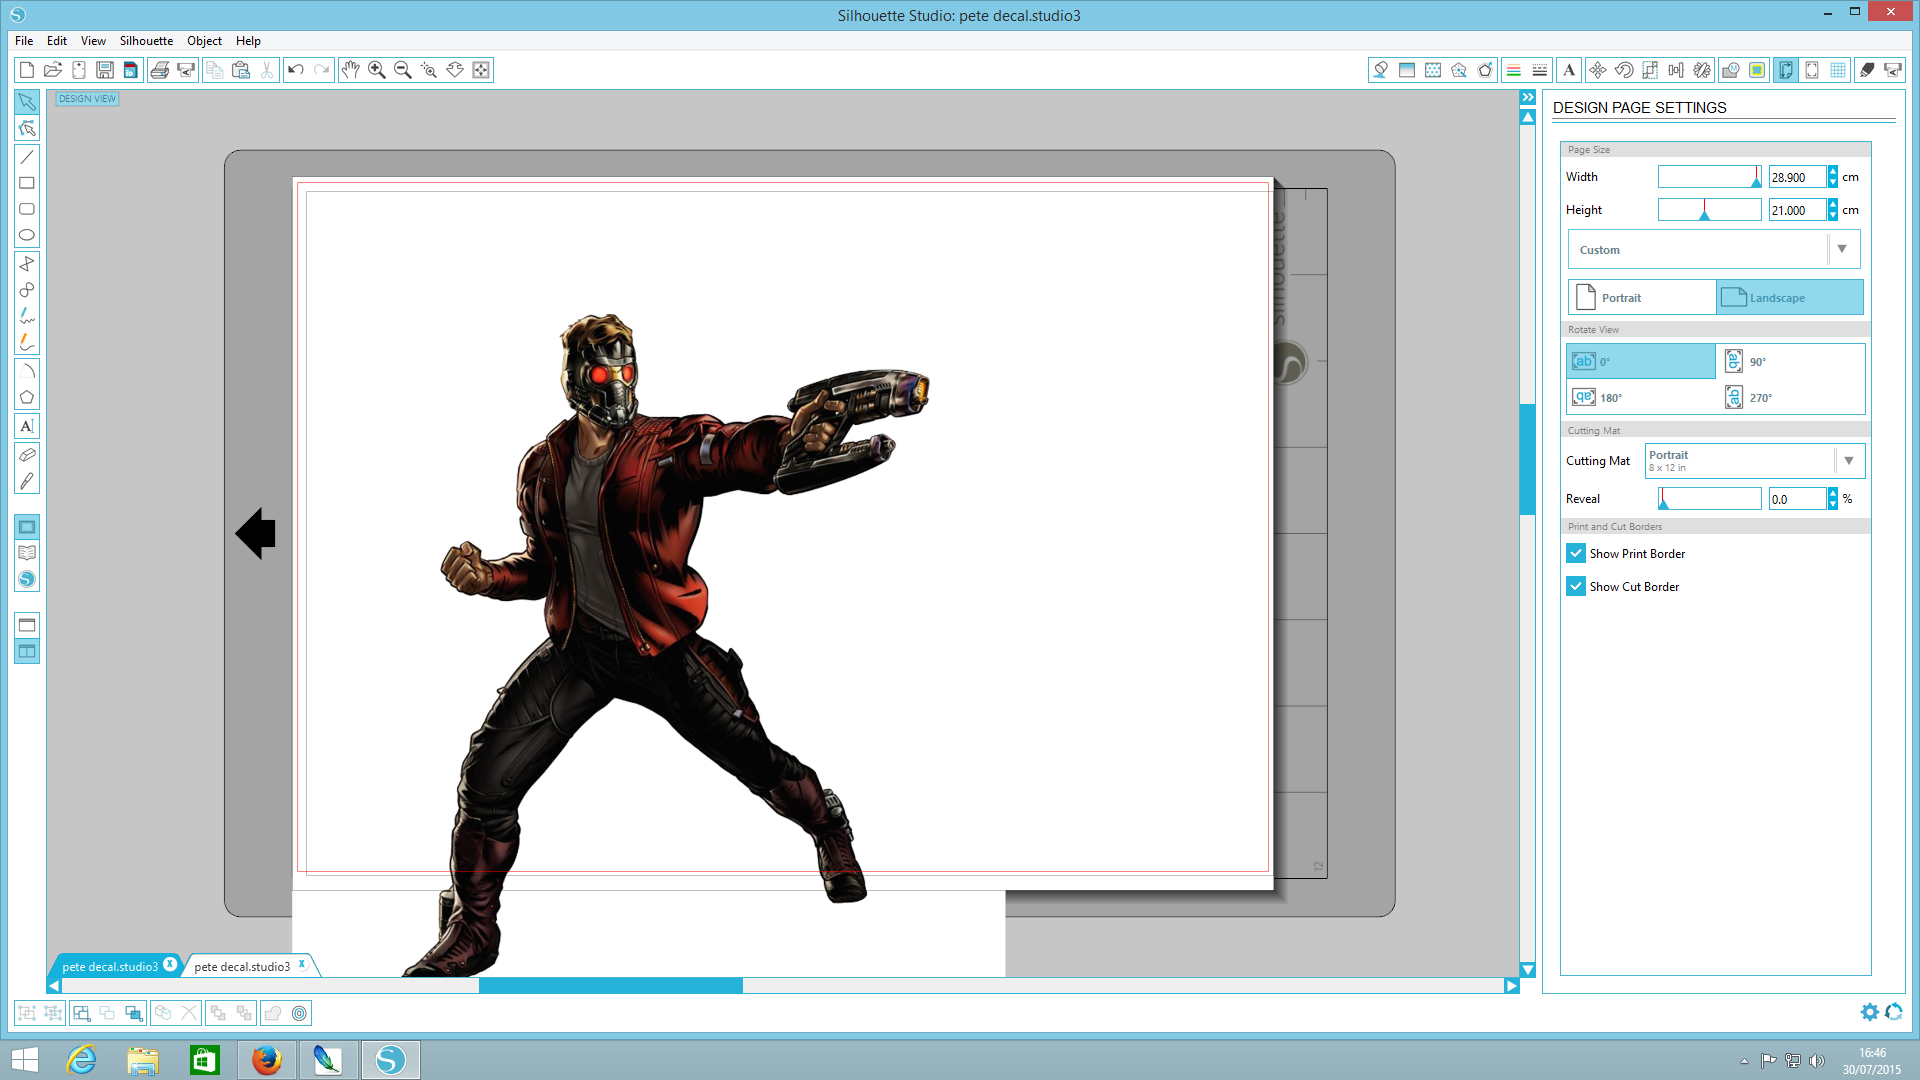Uncheck Show Print Border
1920x1080 pixels.
(1576, 553)
